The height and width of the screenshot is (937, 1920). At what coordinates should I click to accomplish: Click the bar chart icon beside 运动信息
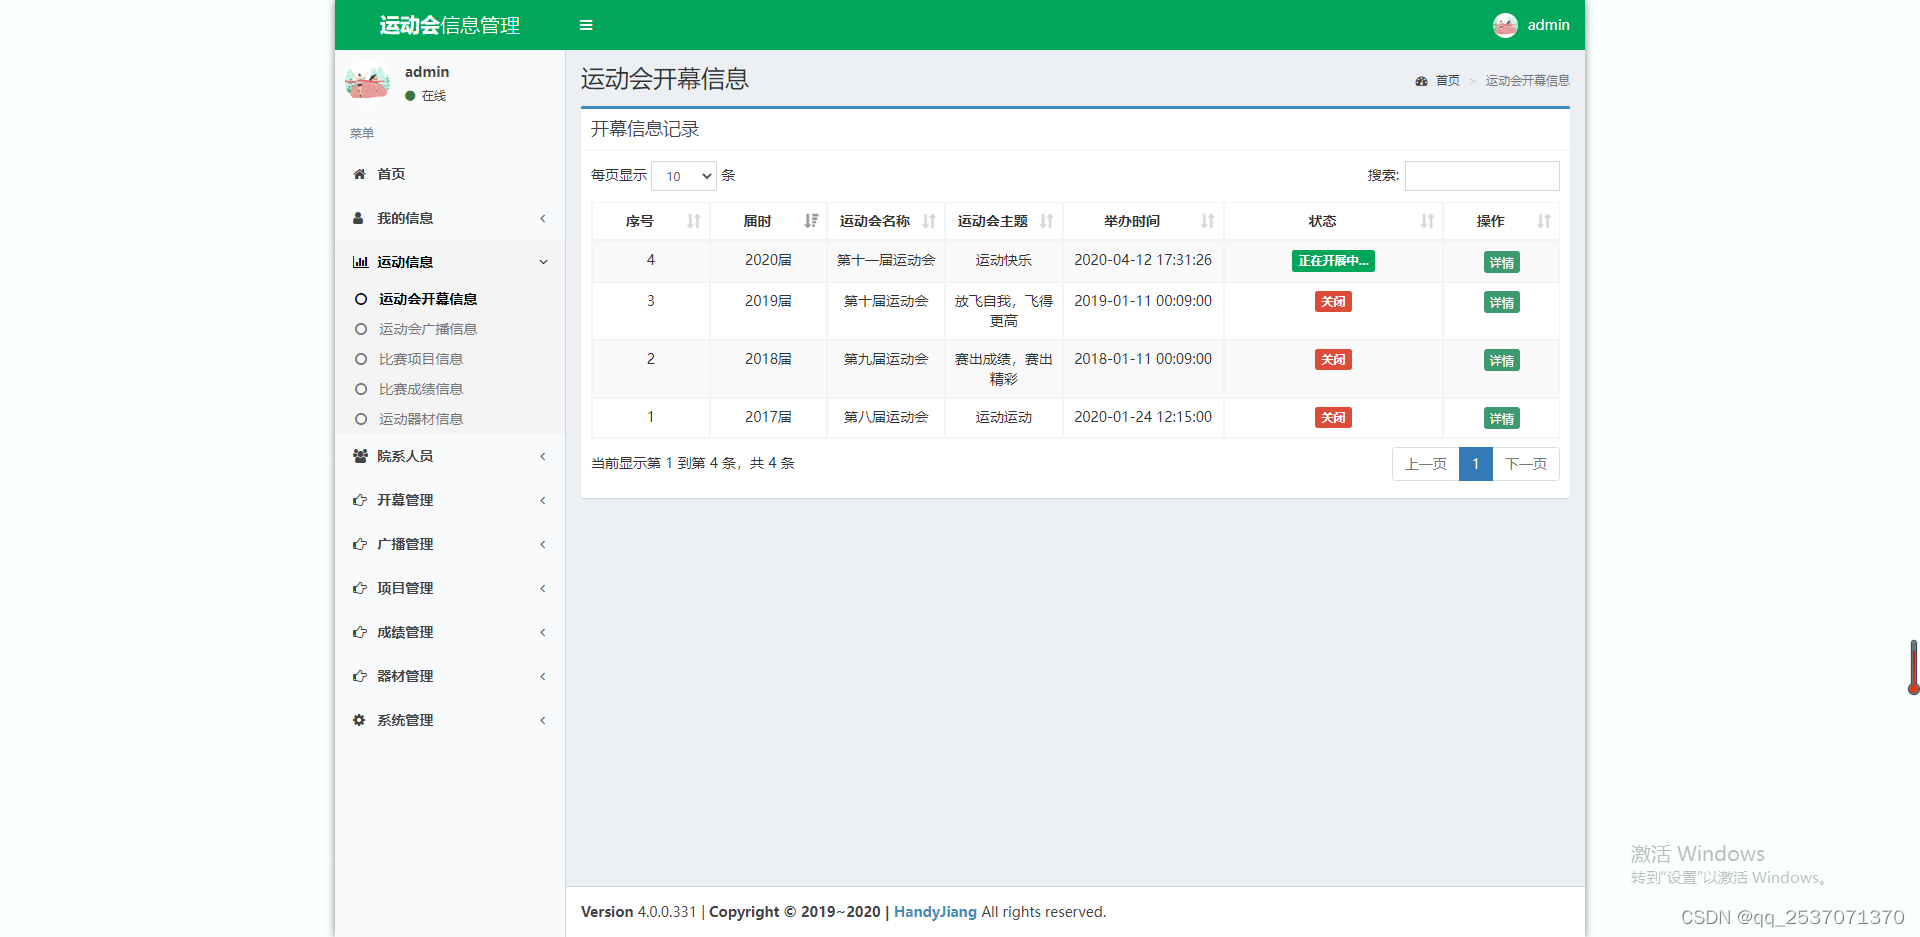tap(360, 262)
